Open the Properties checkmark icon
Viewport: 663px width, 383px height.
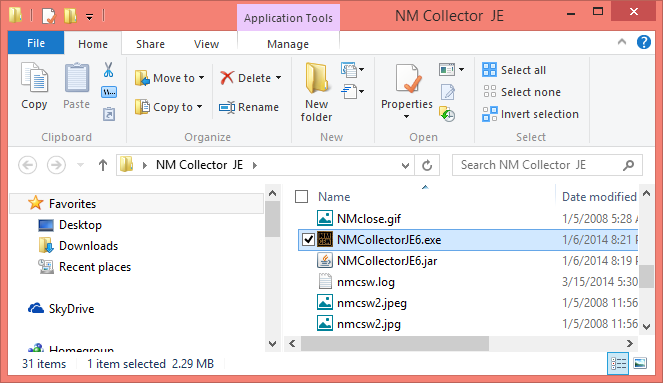point(408,78)
